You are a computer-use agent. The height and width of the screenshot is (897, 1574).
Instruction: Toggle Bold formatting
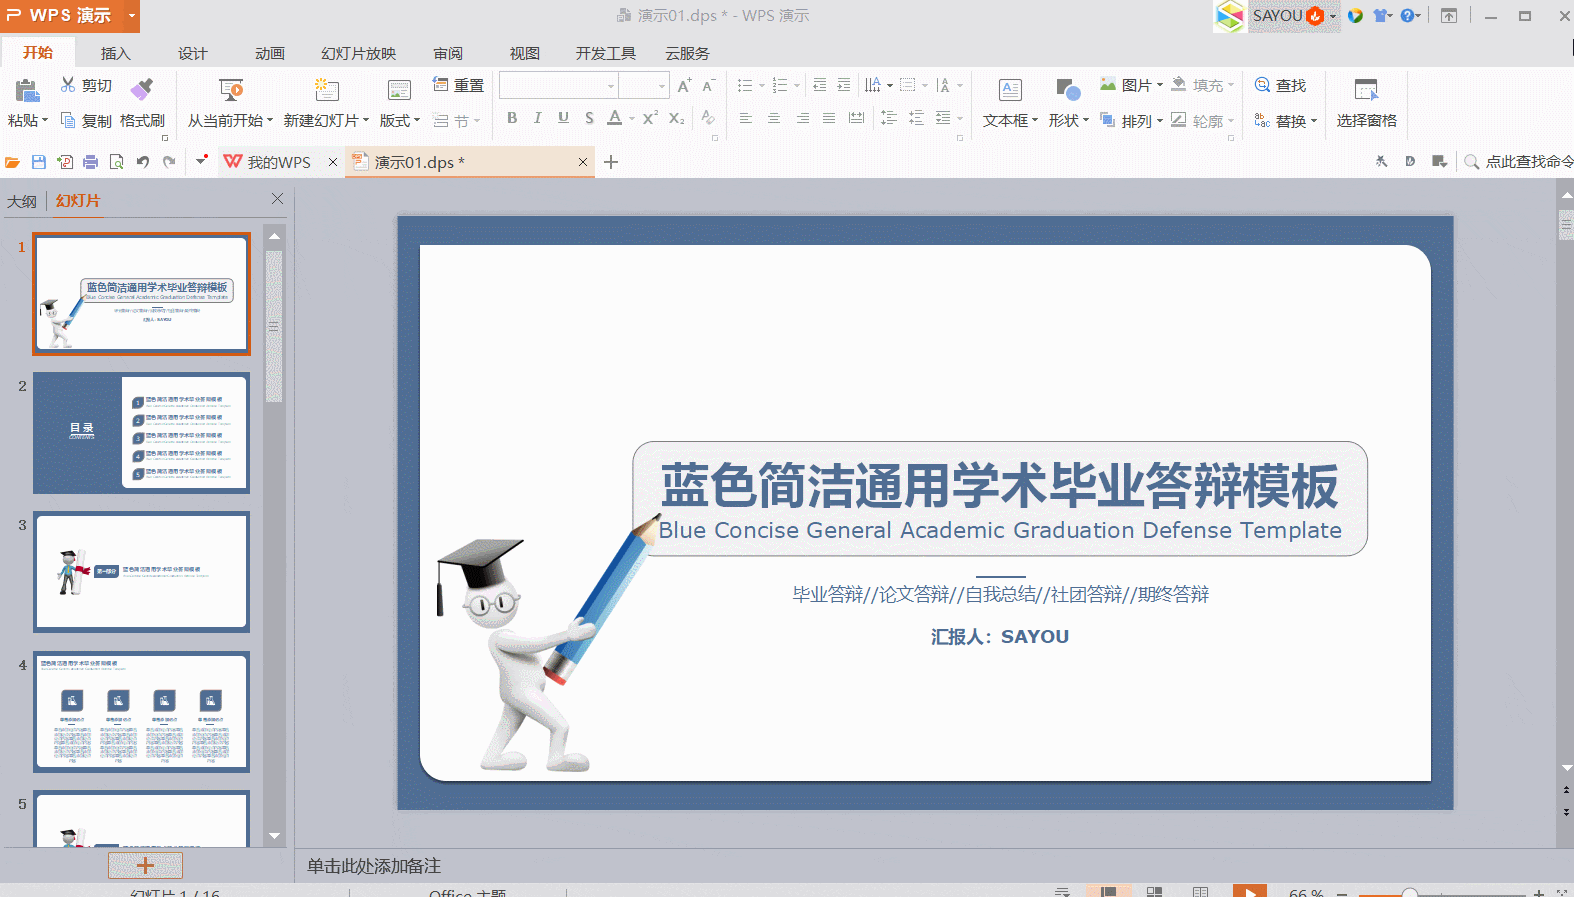(x=512, y=118)
